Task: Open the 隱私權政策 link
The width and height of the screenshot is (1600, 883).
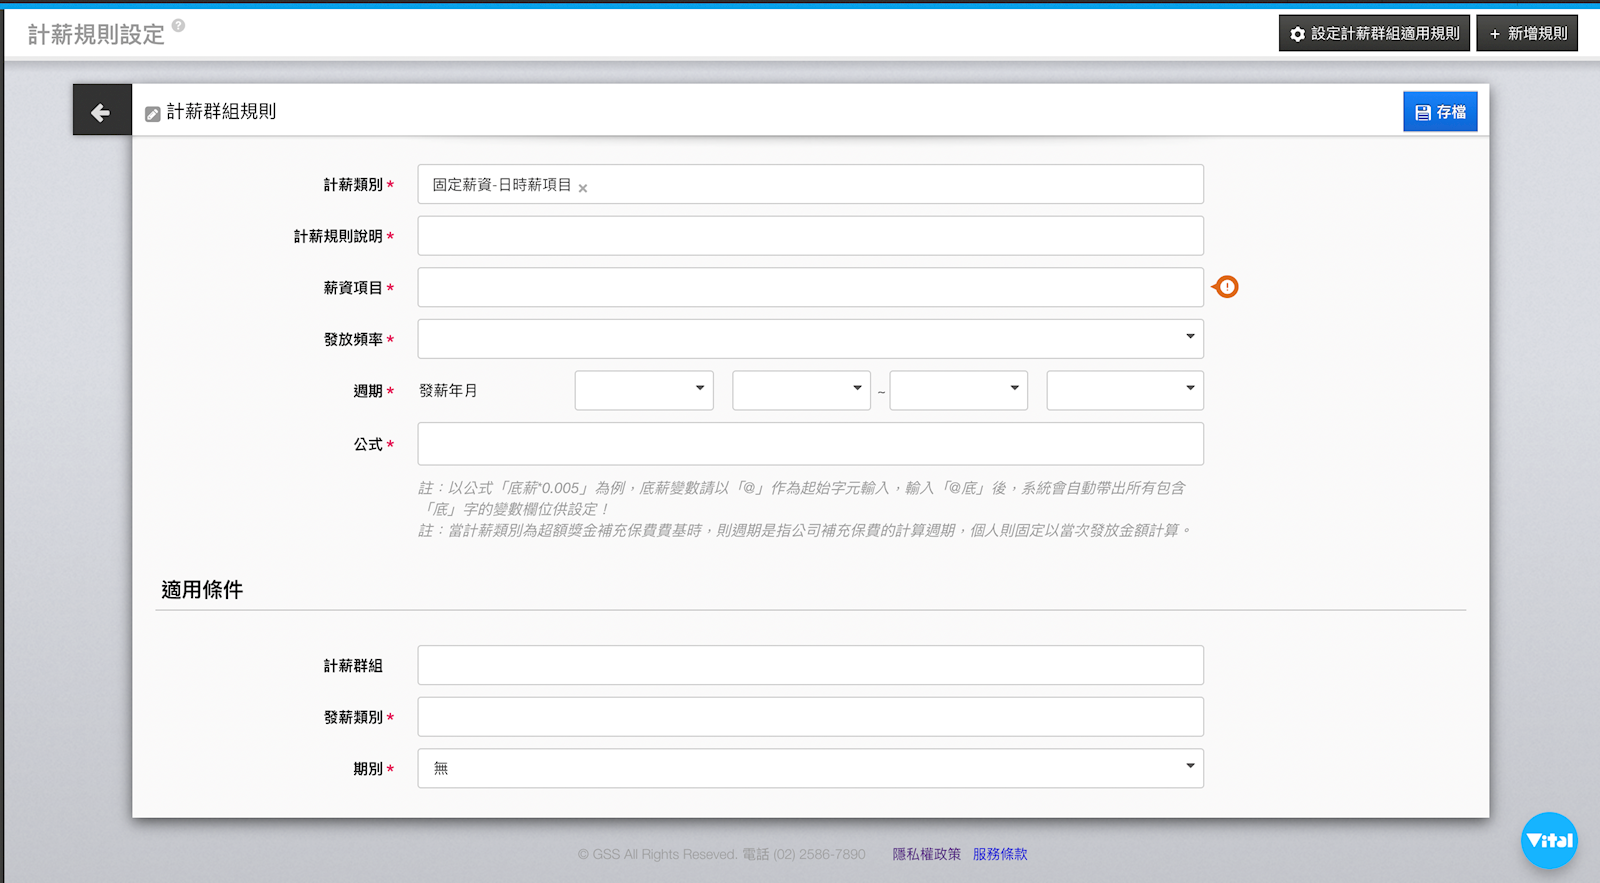Action: click(x=926, y=854)
